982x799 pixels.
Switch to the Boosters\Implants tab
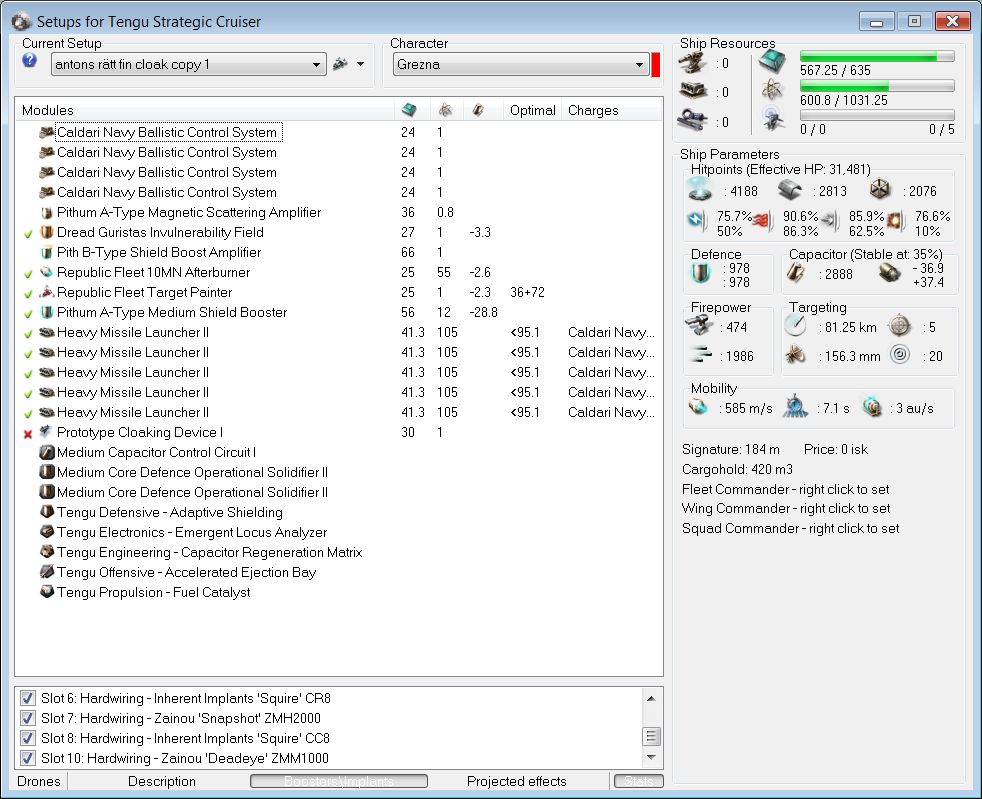click(x=339, y=781)
